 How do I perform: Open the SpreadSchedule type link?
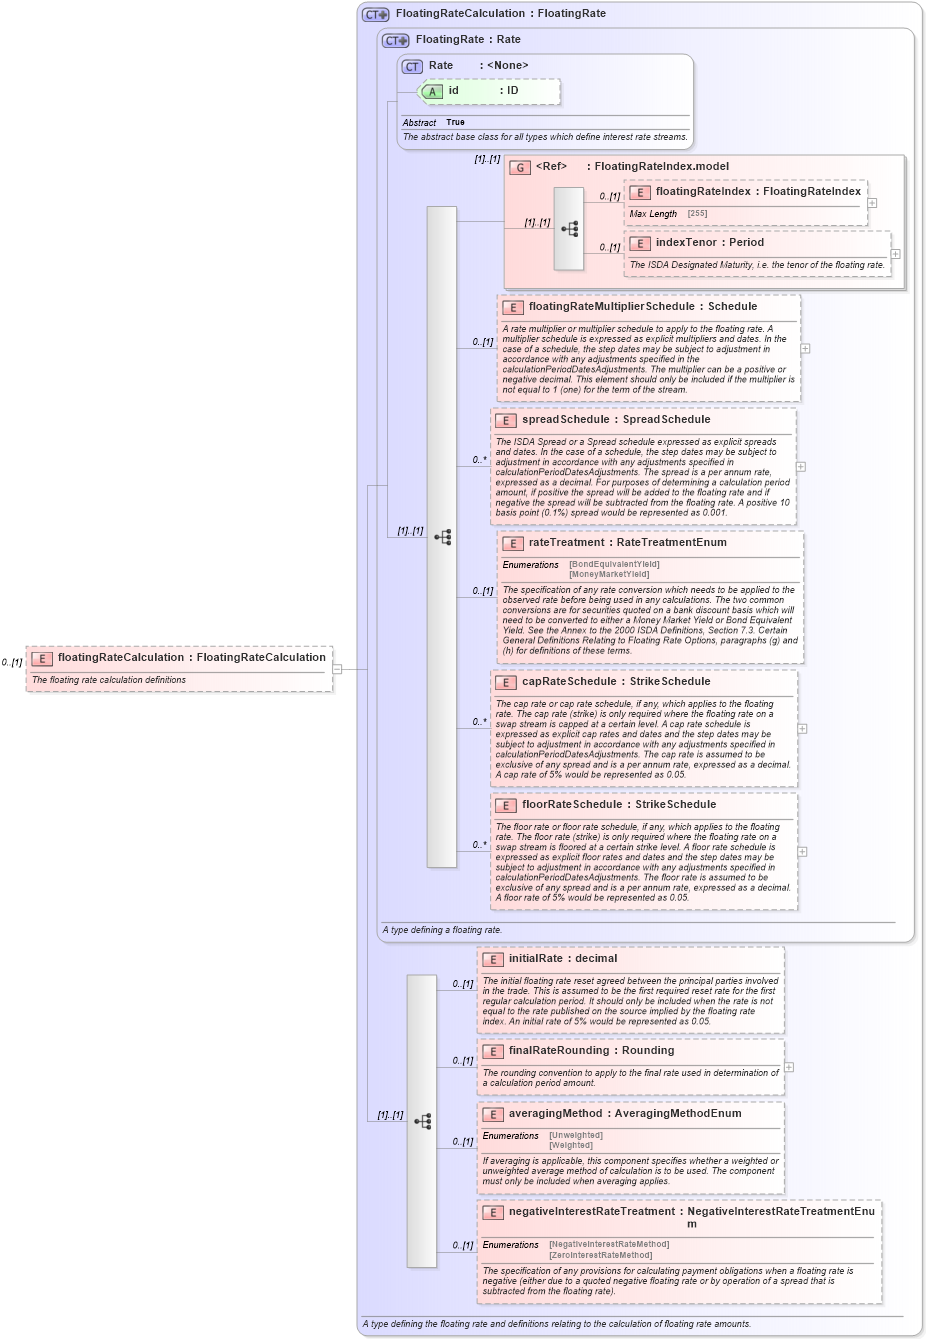666,420
